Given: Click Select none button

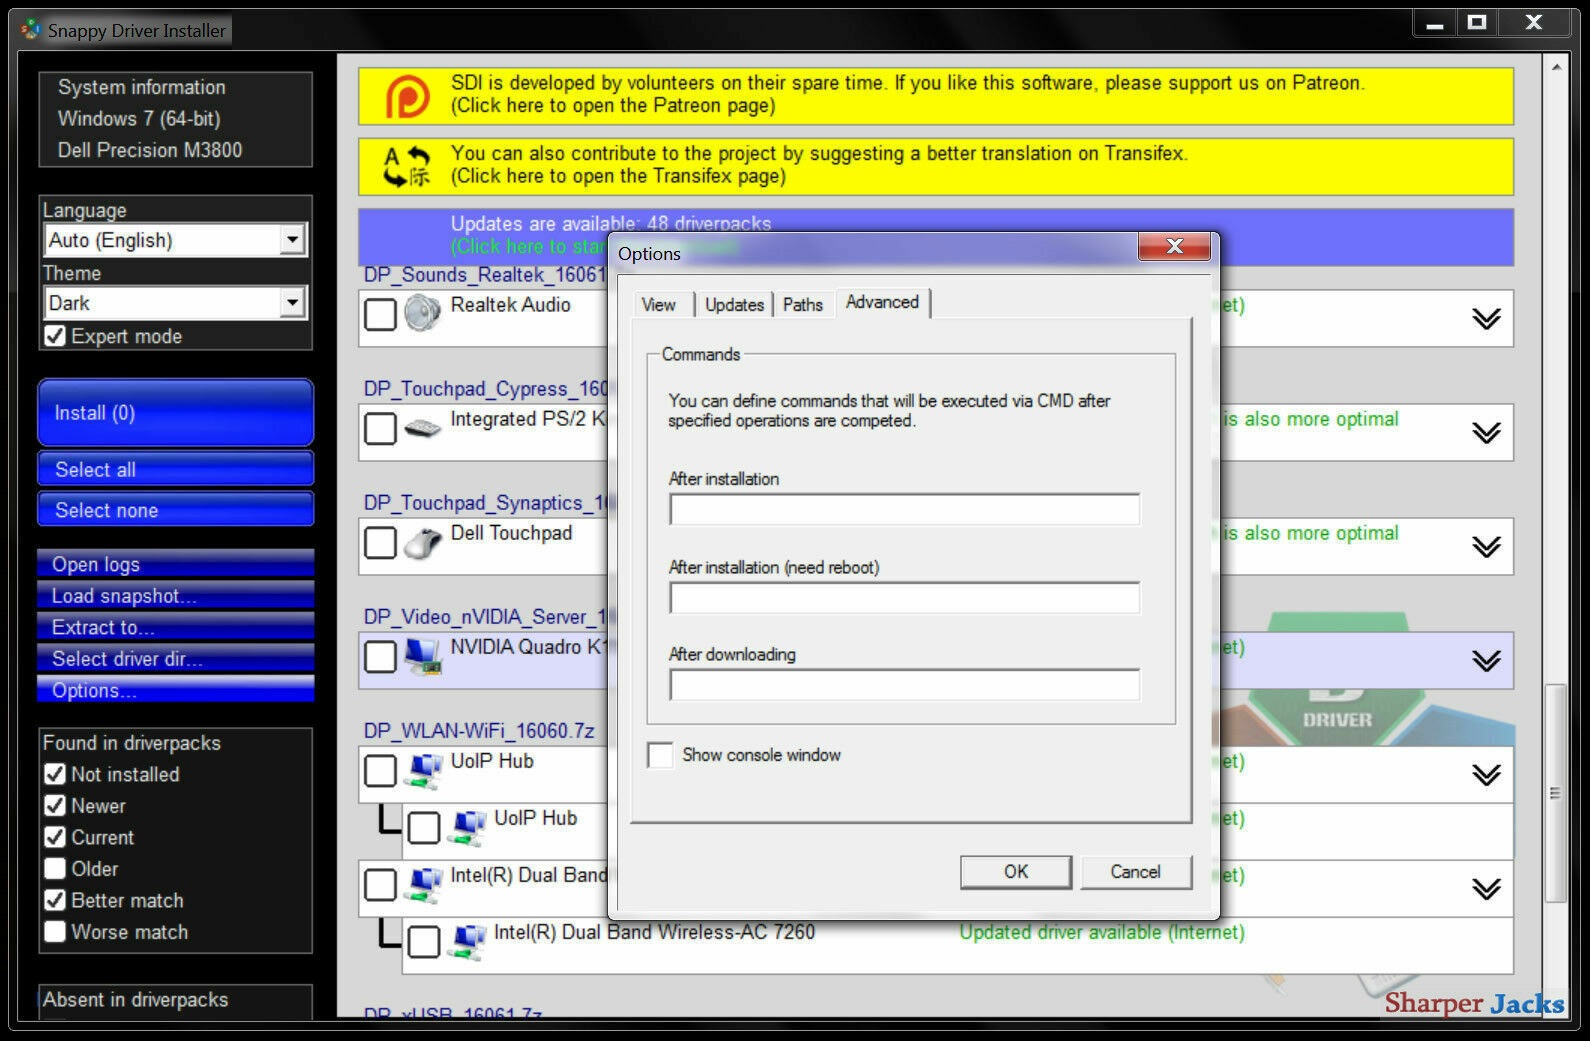Looking at the screenshot, I should point(176,509).
